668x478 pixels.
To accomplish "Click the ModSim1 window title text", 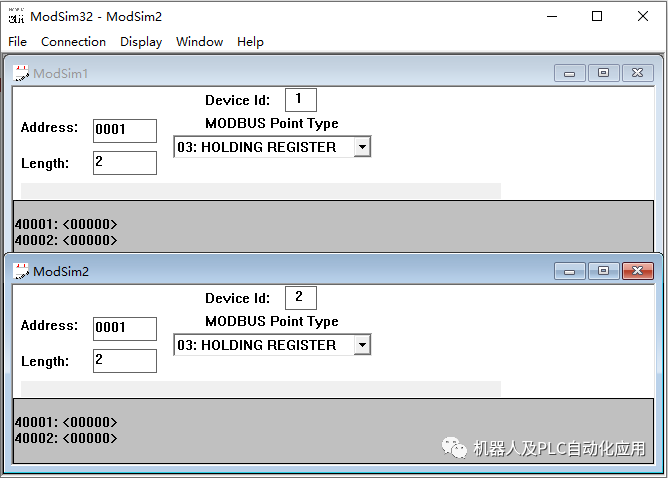I will (60, 74).
